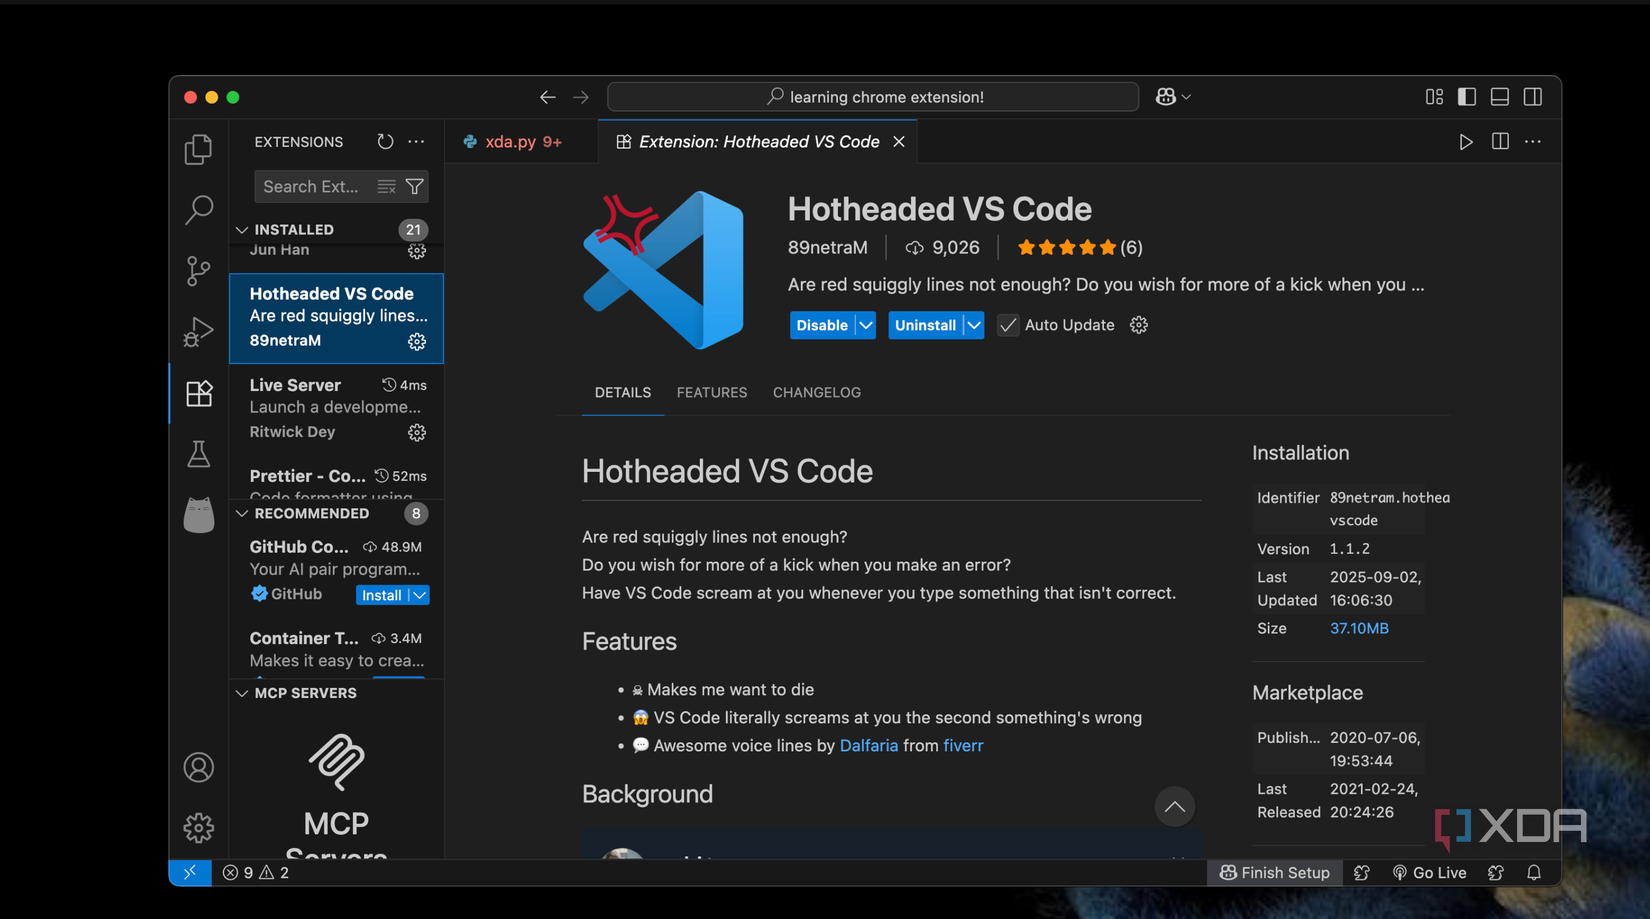Click the Search Extensions input field
The width and height of the screenshot is (1650, 919).
click(312, 187)
